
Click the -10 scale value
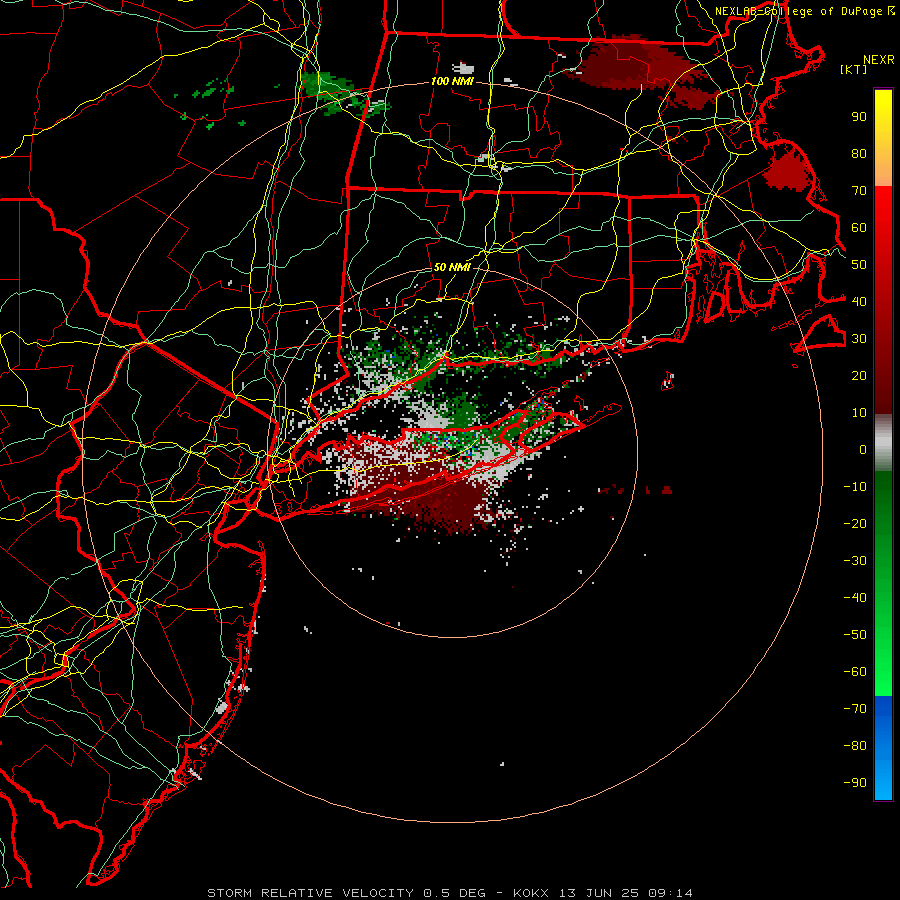tap(855, 487)
